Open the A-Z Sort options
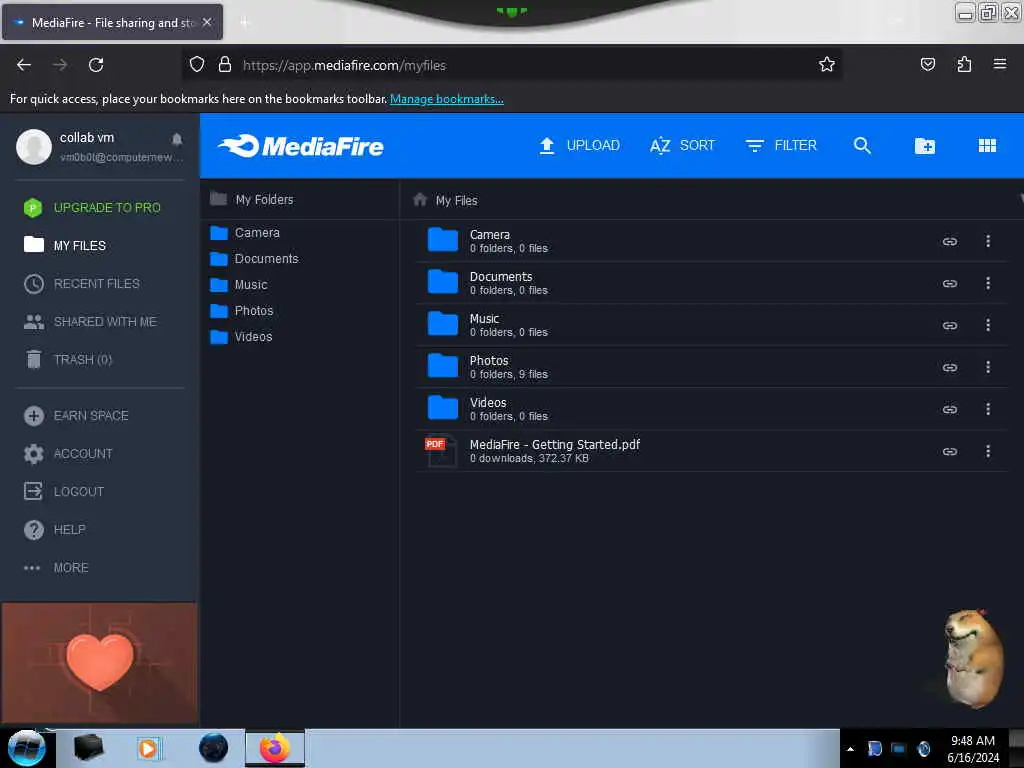This screenshot has height=768, width=1024. (682, 146)
